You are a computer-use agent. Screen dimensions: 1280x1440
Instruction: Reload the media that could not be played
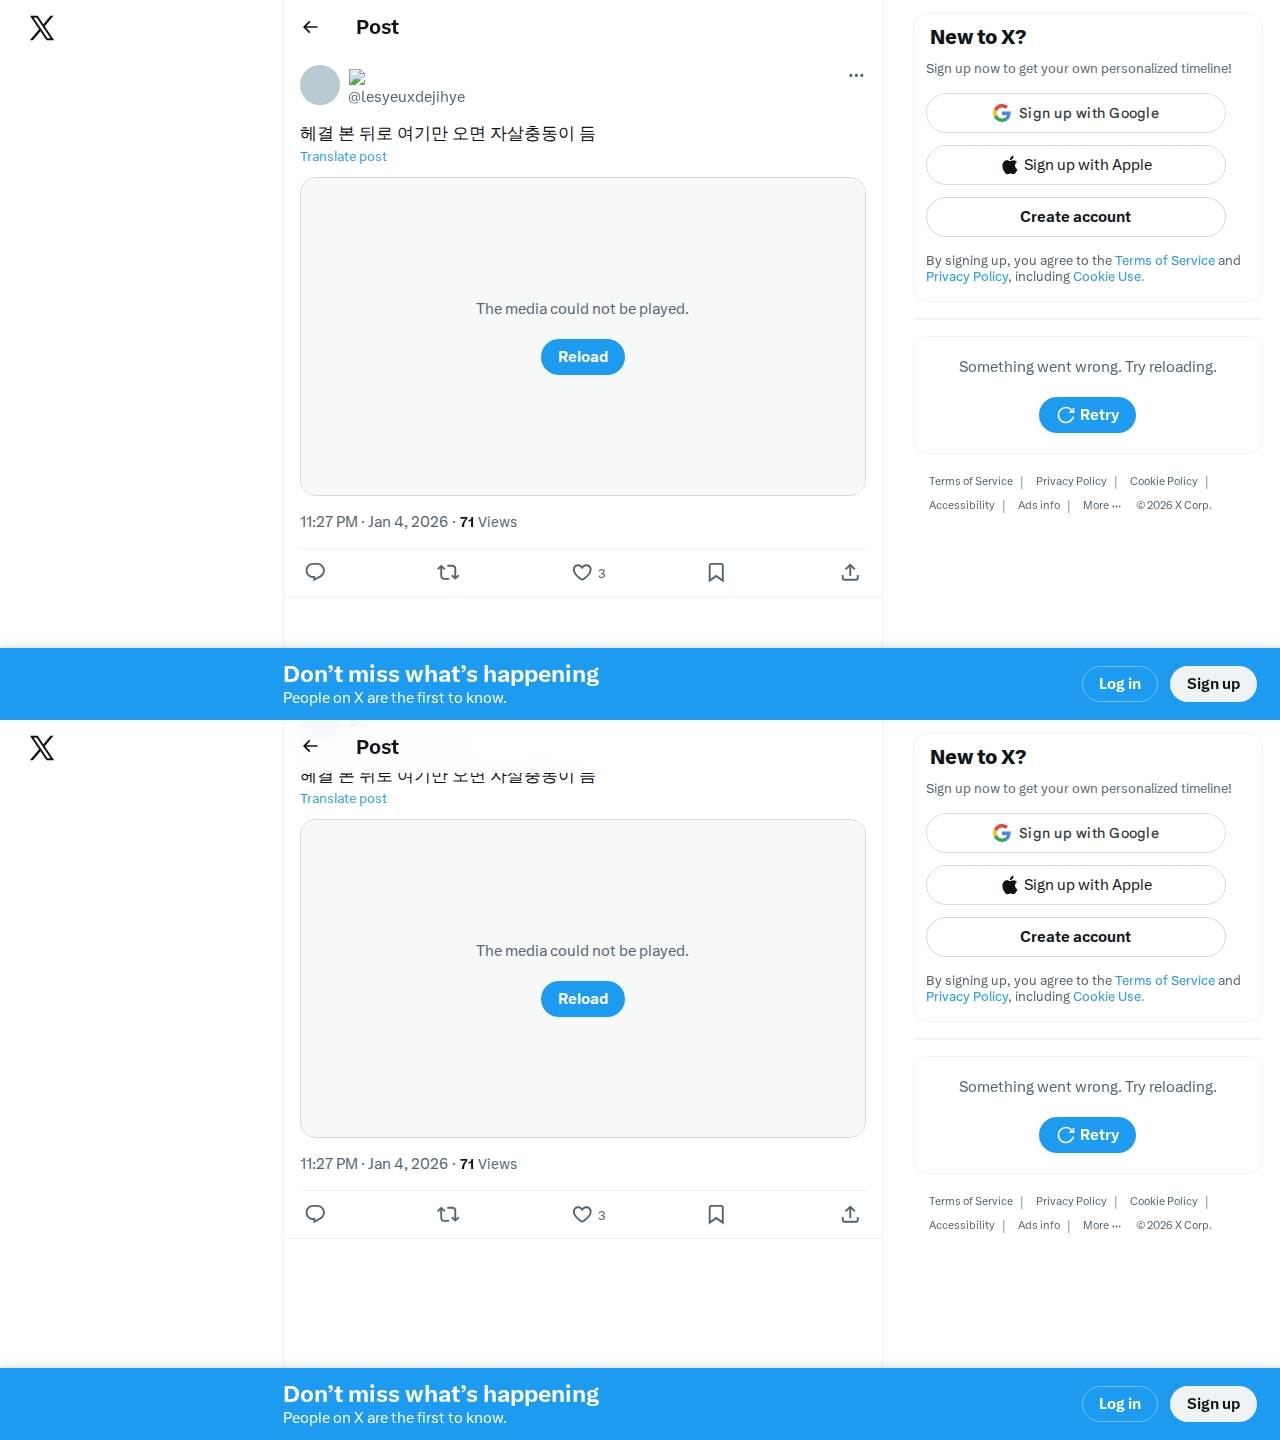pos(583,357)
